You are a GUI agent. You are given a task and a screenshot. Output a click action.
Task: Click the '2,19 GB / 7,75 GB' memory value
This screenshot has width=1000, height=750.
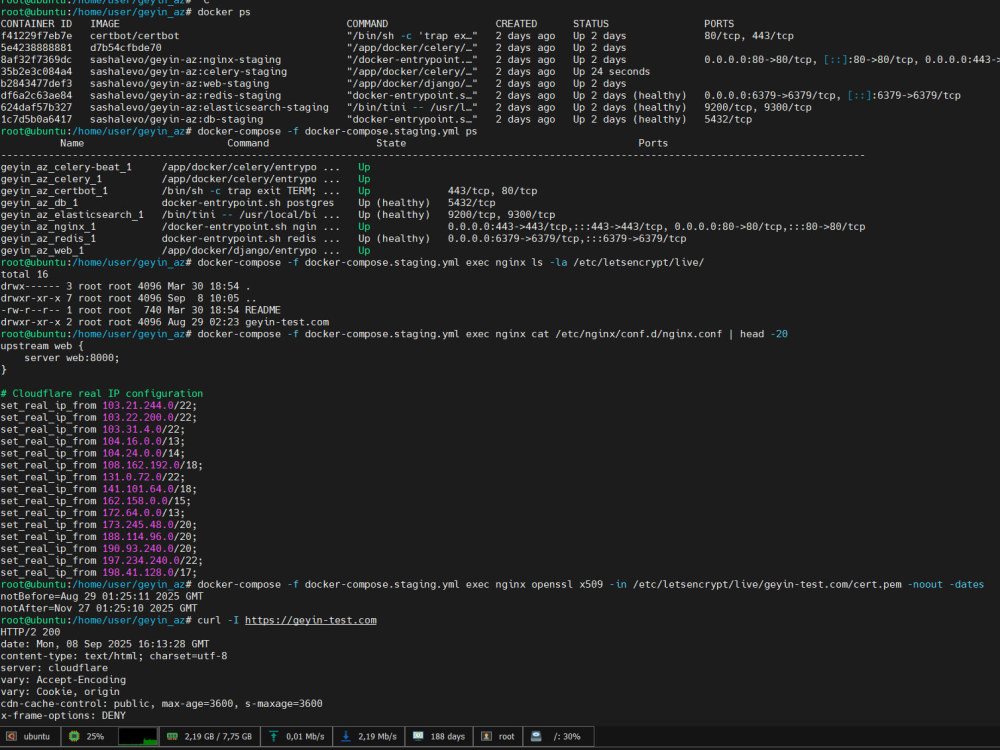218,737
